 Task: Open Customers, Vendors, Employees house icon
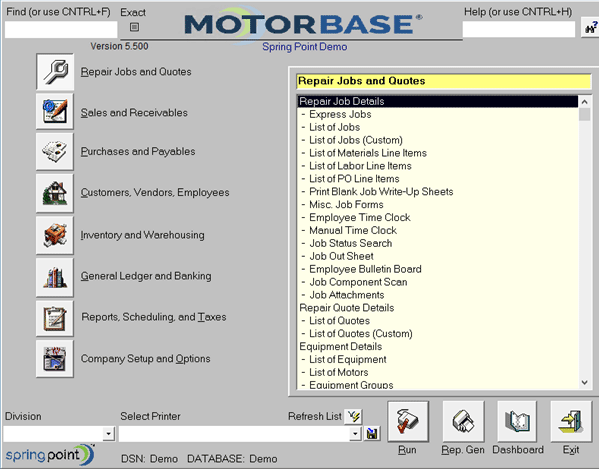[55, 193]
